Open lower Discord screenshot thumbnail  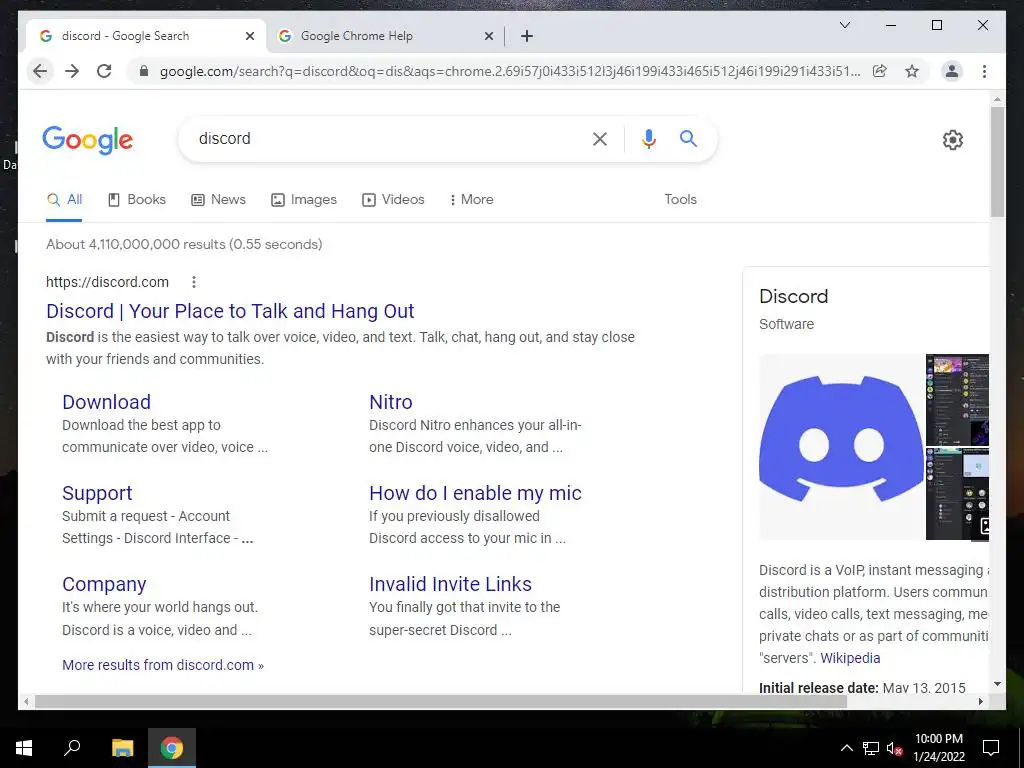coord(957,494)
